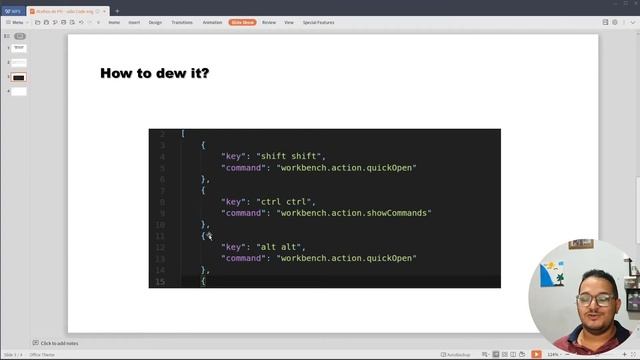Select slide 3 thumbnail with dark image
Image resolution: width=640 pixels, height=360 pixels.
point(19,77)
